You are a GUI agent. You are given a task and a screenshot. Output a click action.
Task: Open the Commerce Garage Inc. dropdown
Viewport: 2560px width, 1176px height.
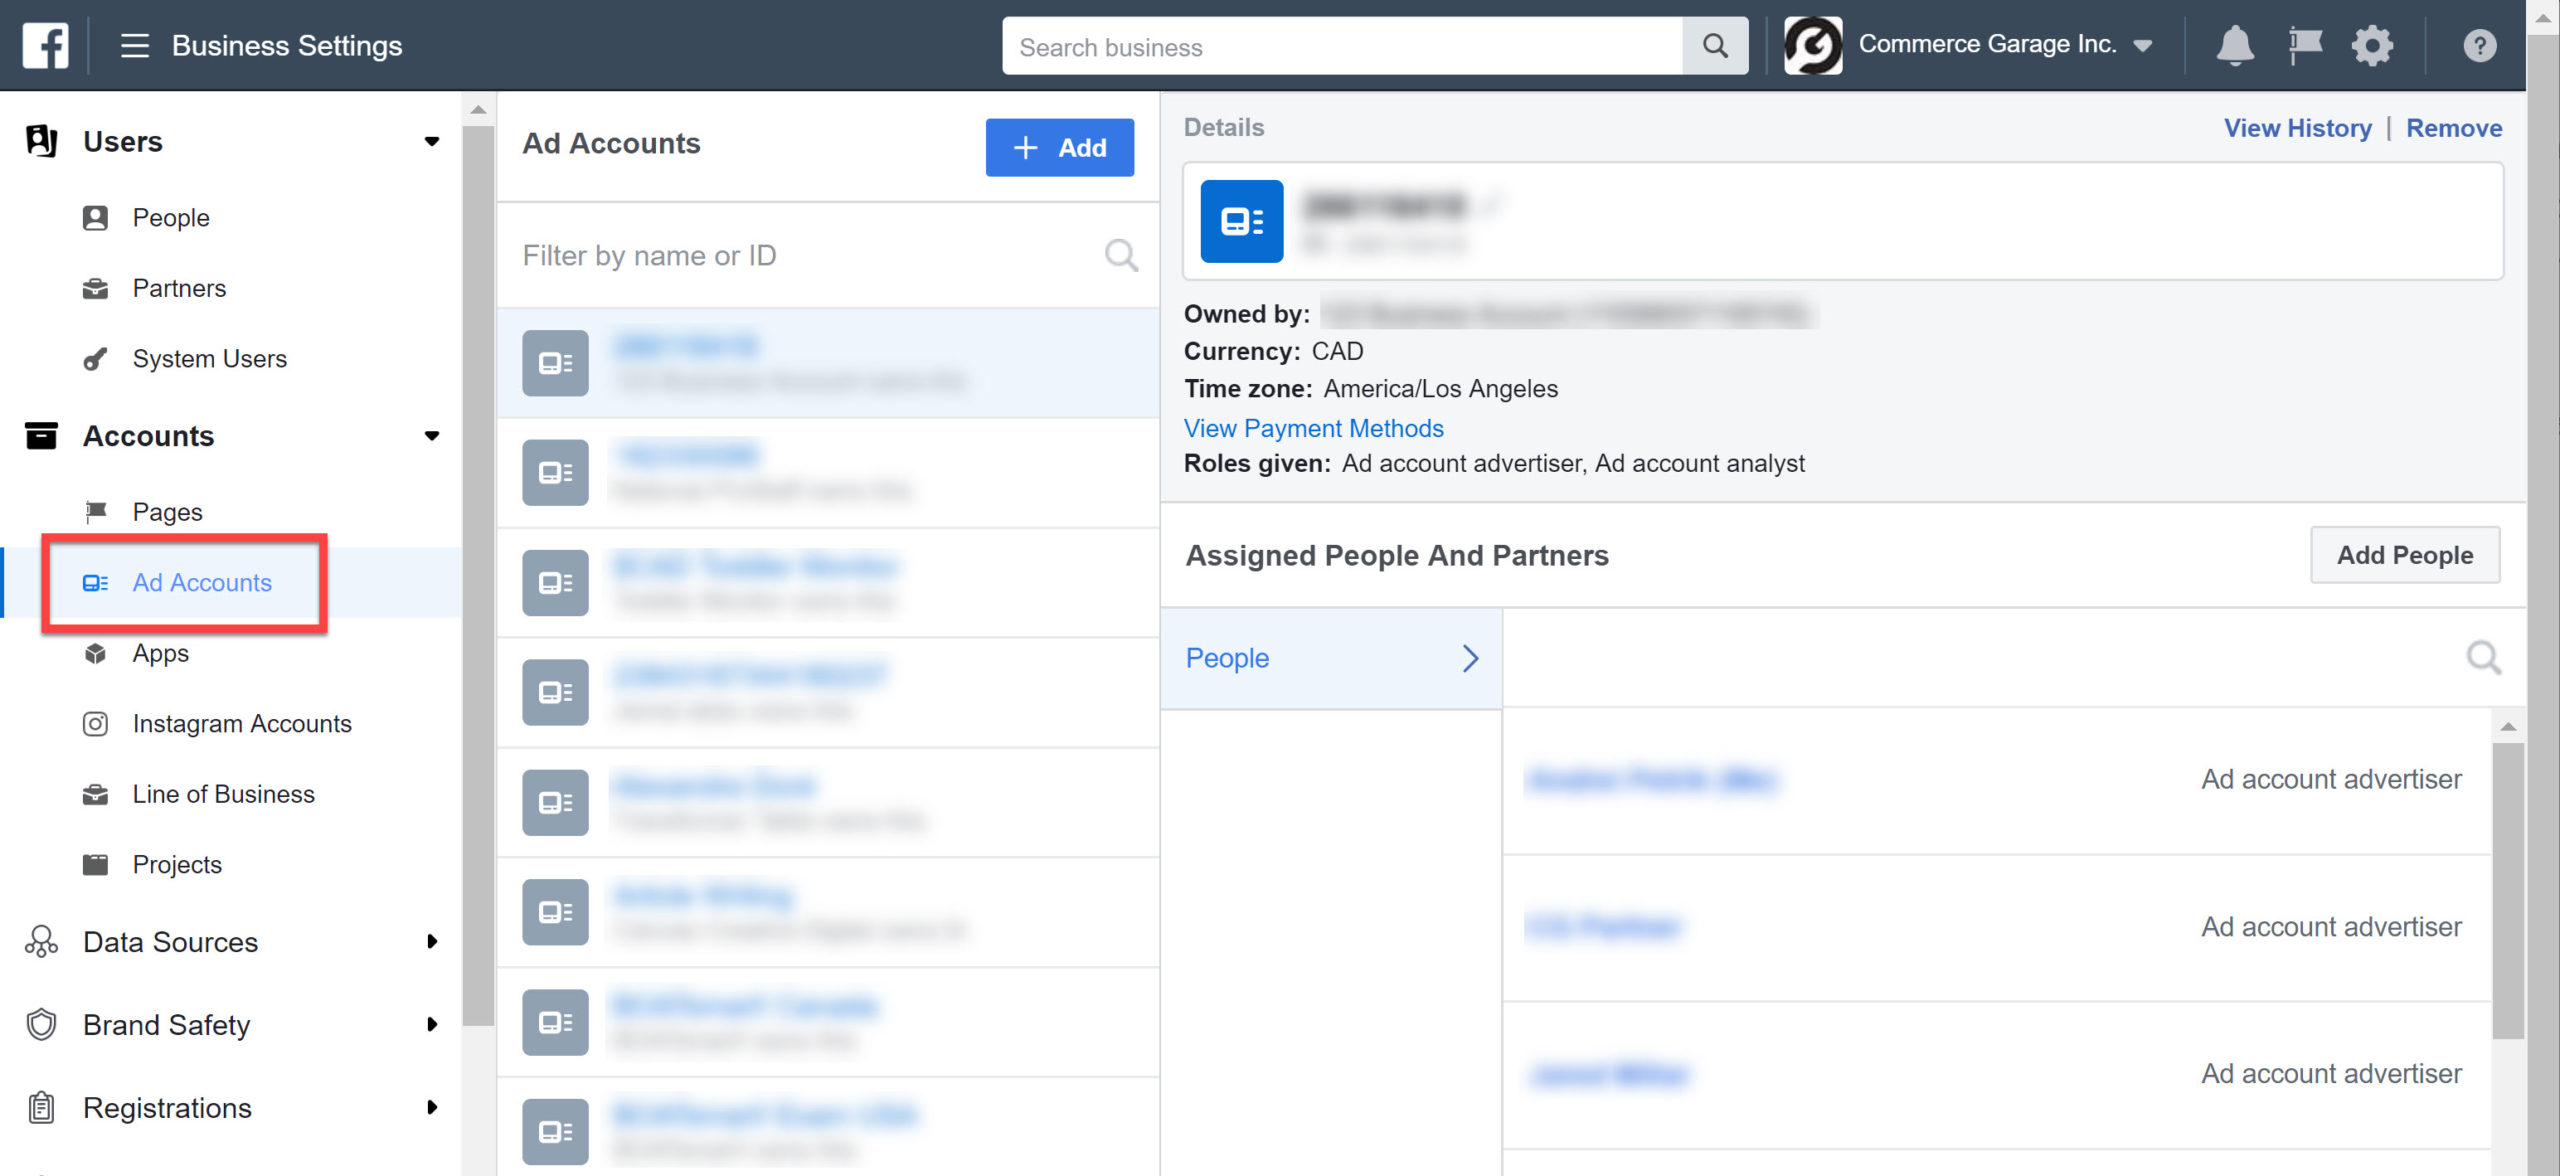(2155, 46)
